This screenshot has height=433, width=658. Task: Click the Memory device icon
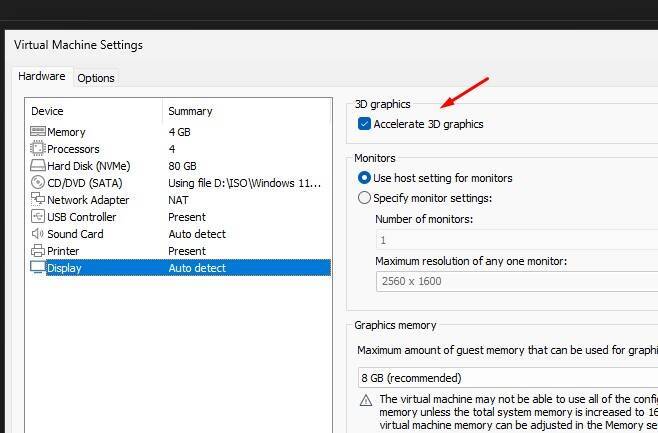pyautogui.click(x=38, y=131)
